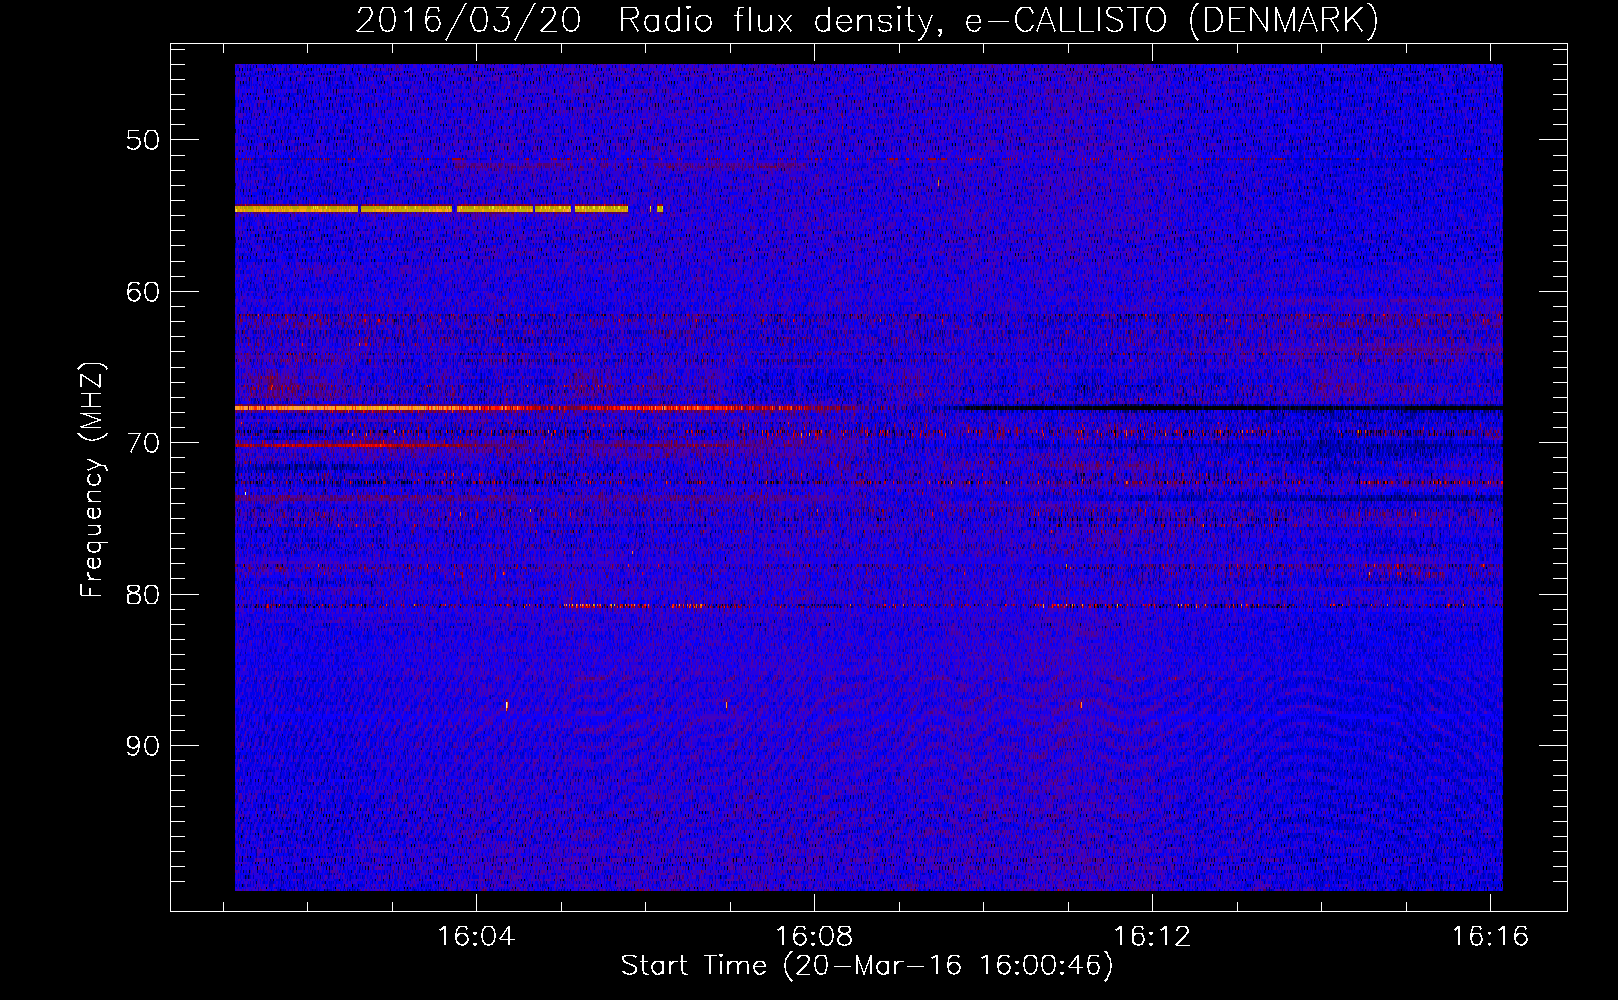
Task: Click the 16:16 time tick label
Action: click(1491, 936)
